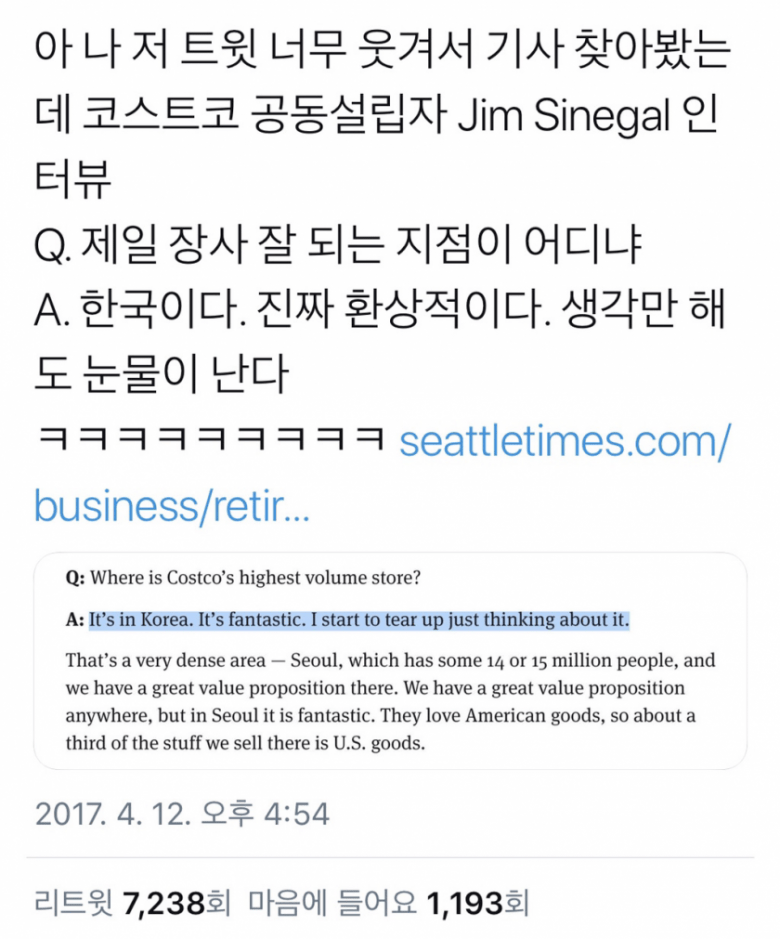Click the paragraph starting "That's a very dense area"

tap(390, 701)
